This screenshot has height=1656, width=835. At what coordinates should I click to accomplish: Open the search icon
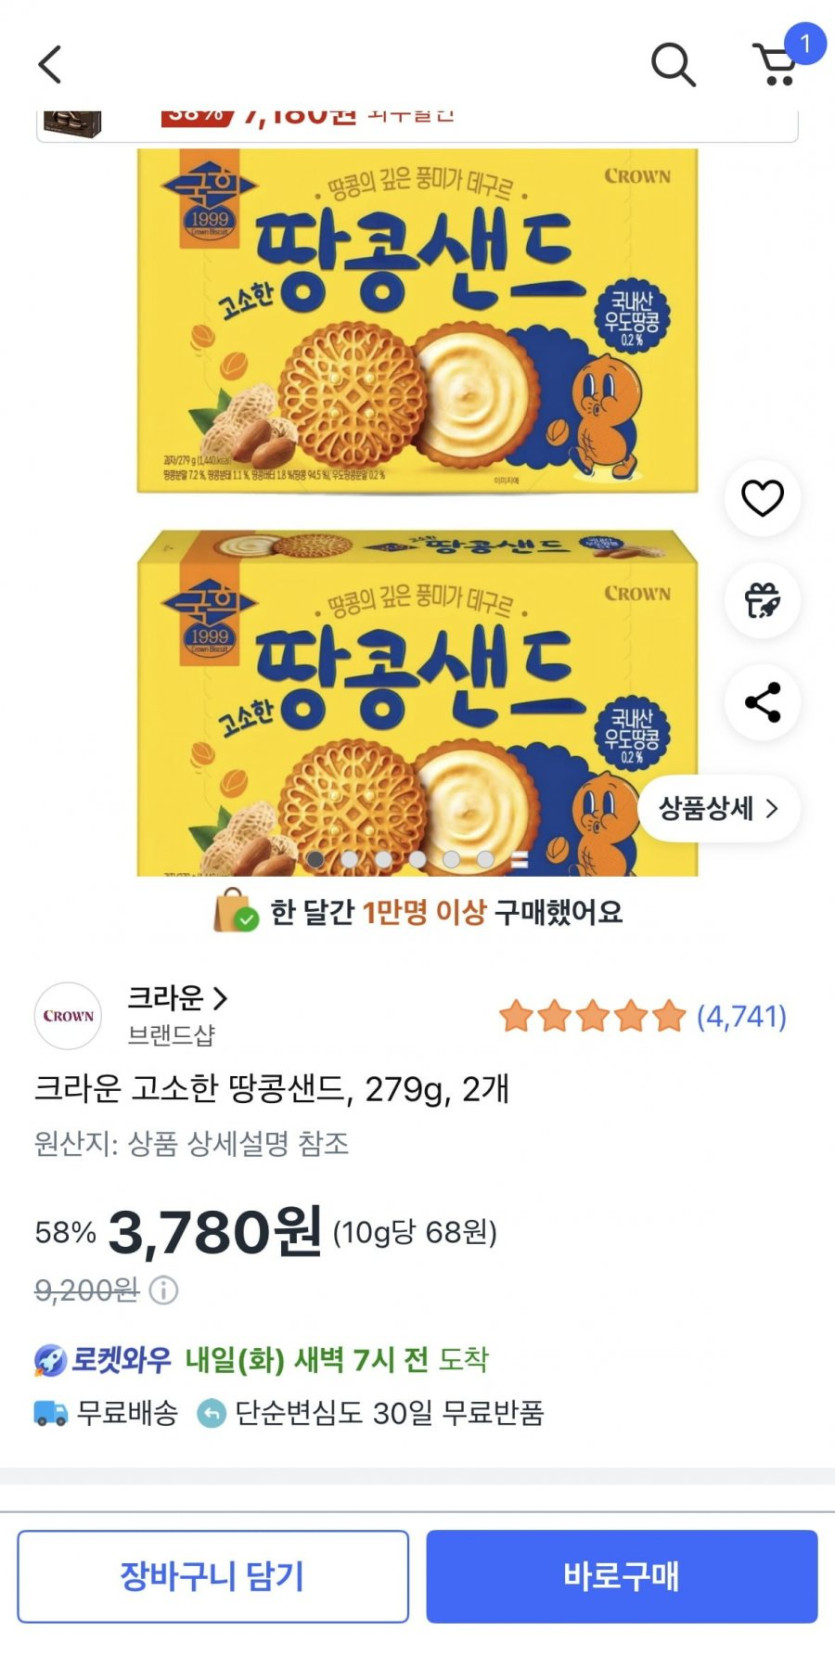(673, 65)
